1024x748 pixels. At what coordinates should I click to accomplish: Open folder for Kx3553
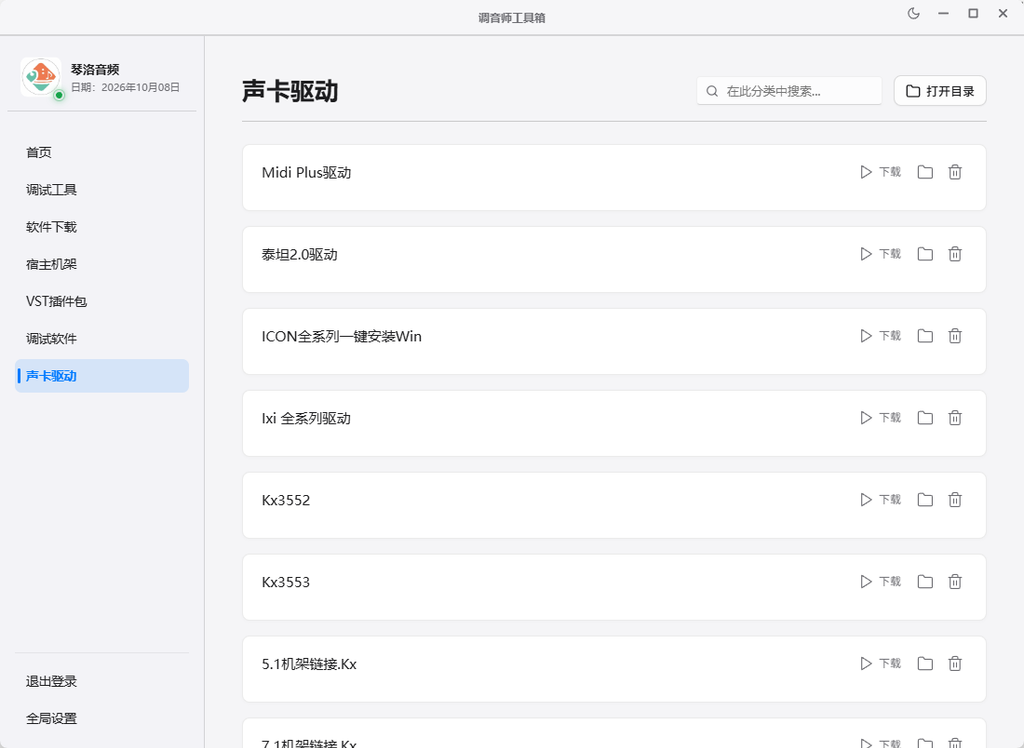(925, 581)
